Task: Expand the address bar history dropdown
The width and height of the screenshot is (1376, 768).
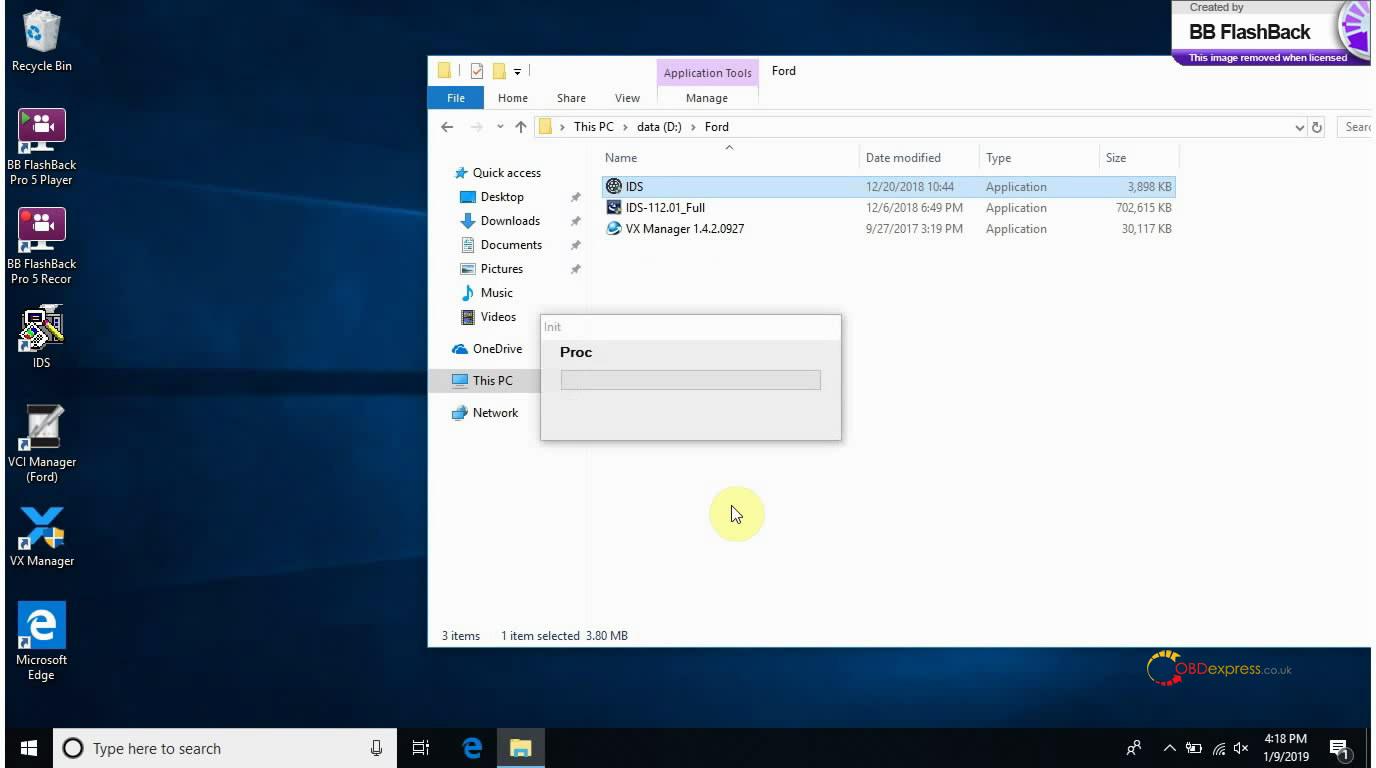Action: click(1299, 127)
